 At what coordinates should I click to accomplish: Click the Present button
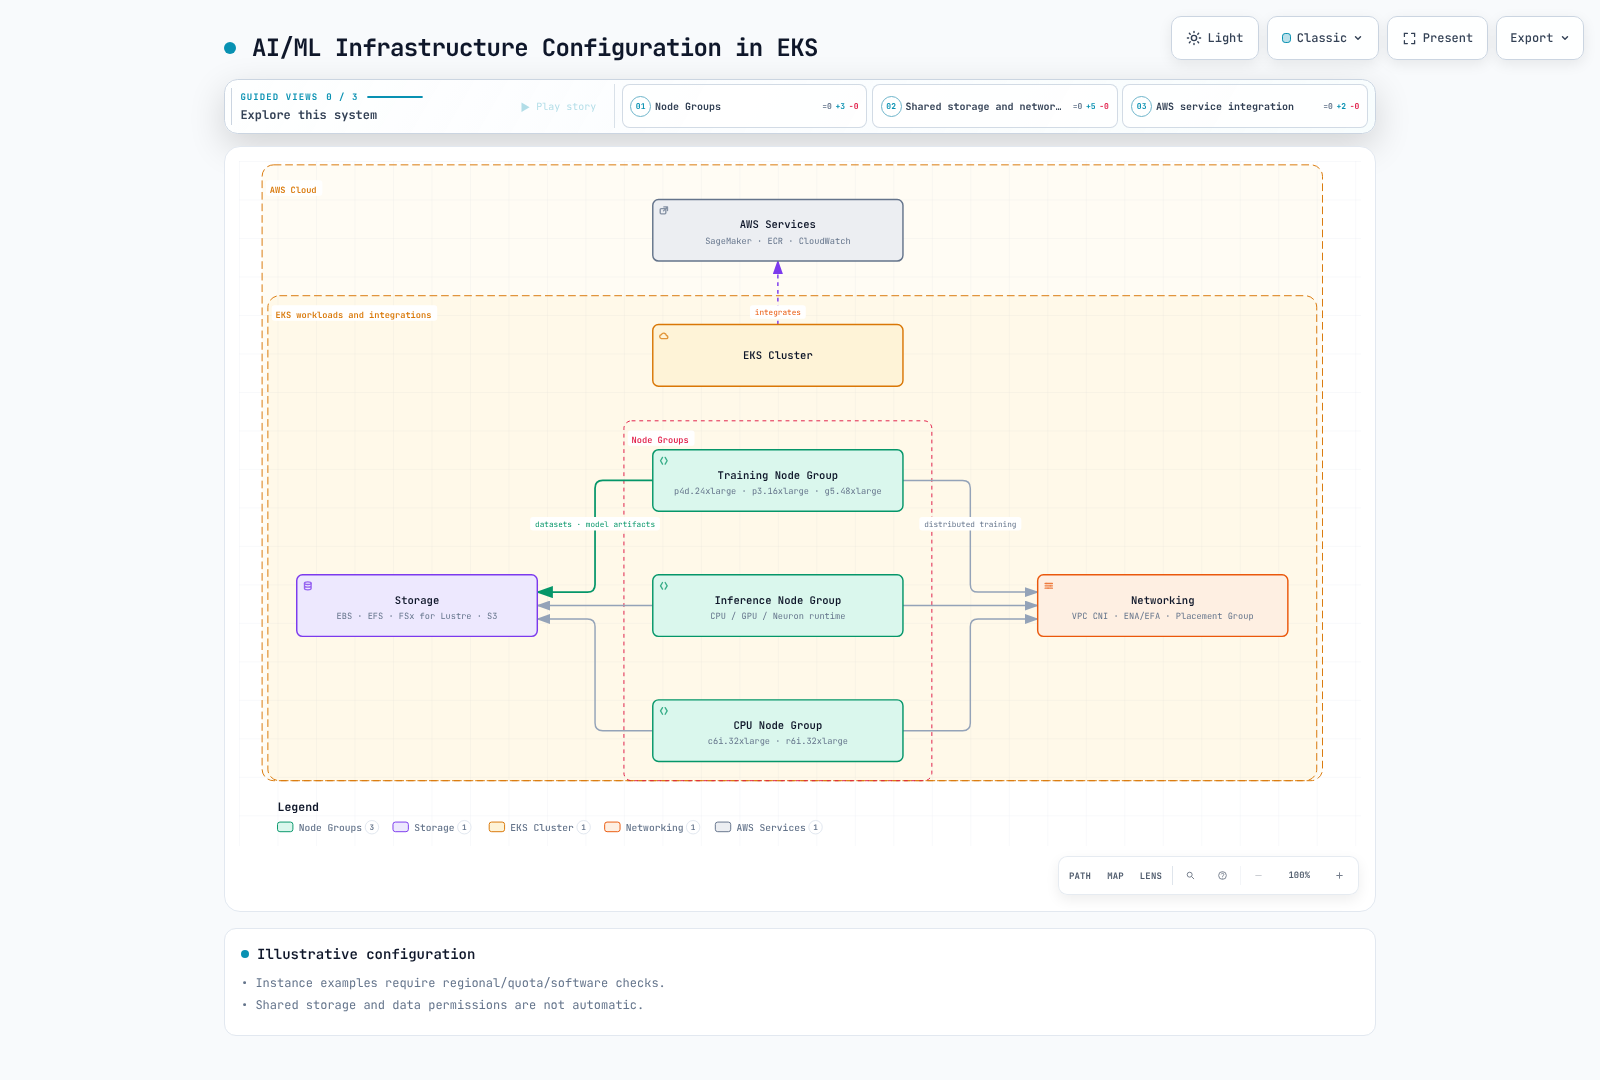1437,38
